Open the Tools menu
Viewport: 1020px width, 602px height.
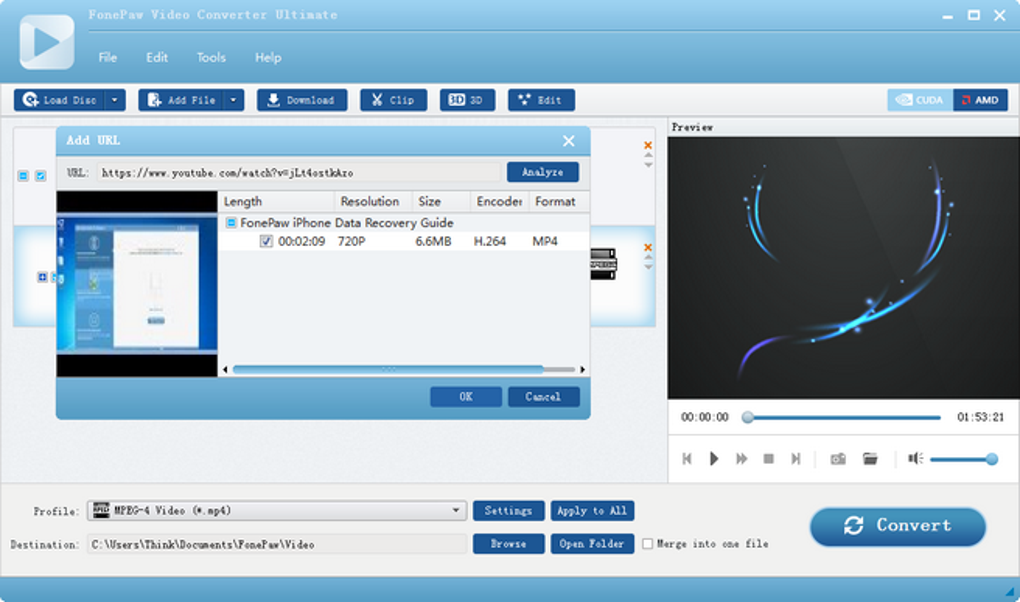(x=211, y=57)
